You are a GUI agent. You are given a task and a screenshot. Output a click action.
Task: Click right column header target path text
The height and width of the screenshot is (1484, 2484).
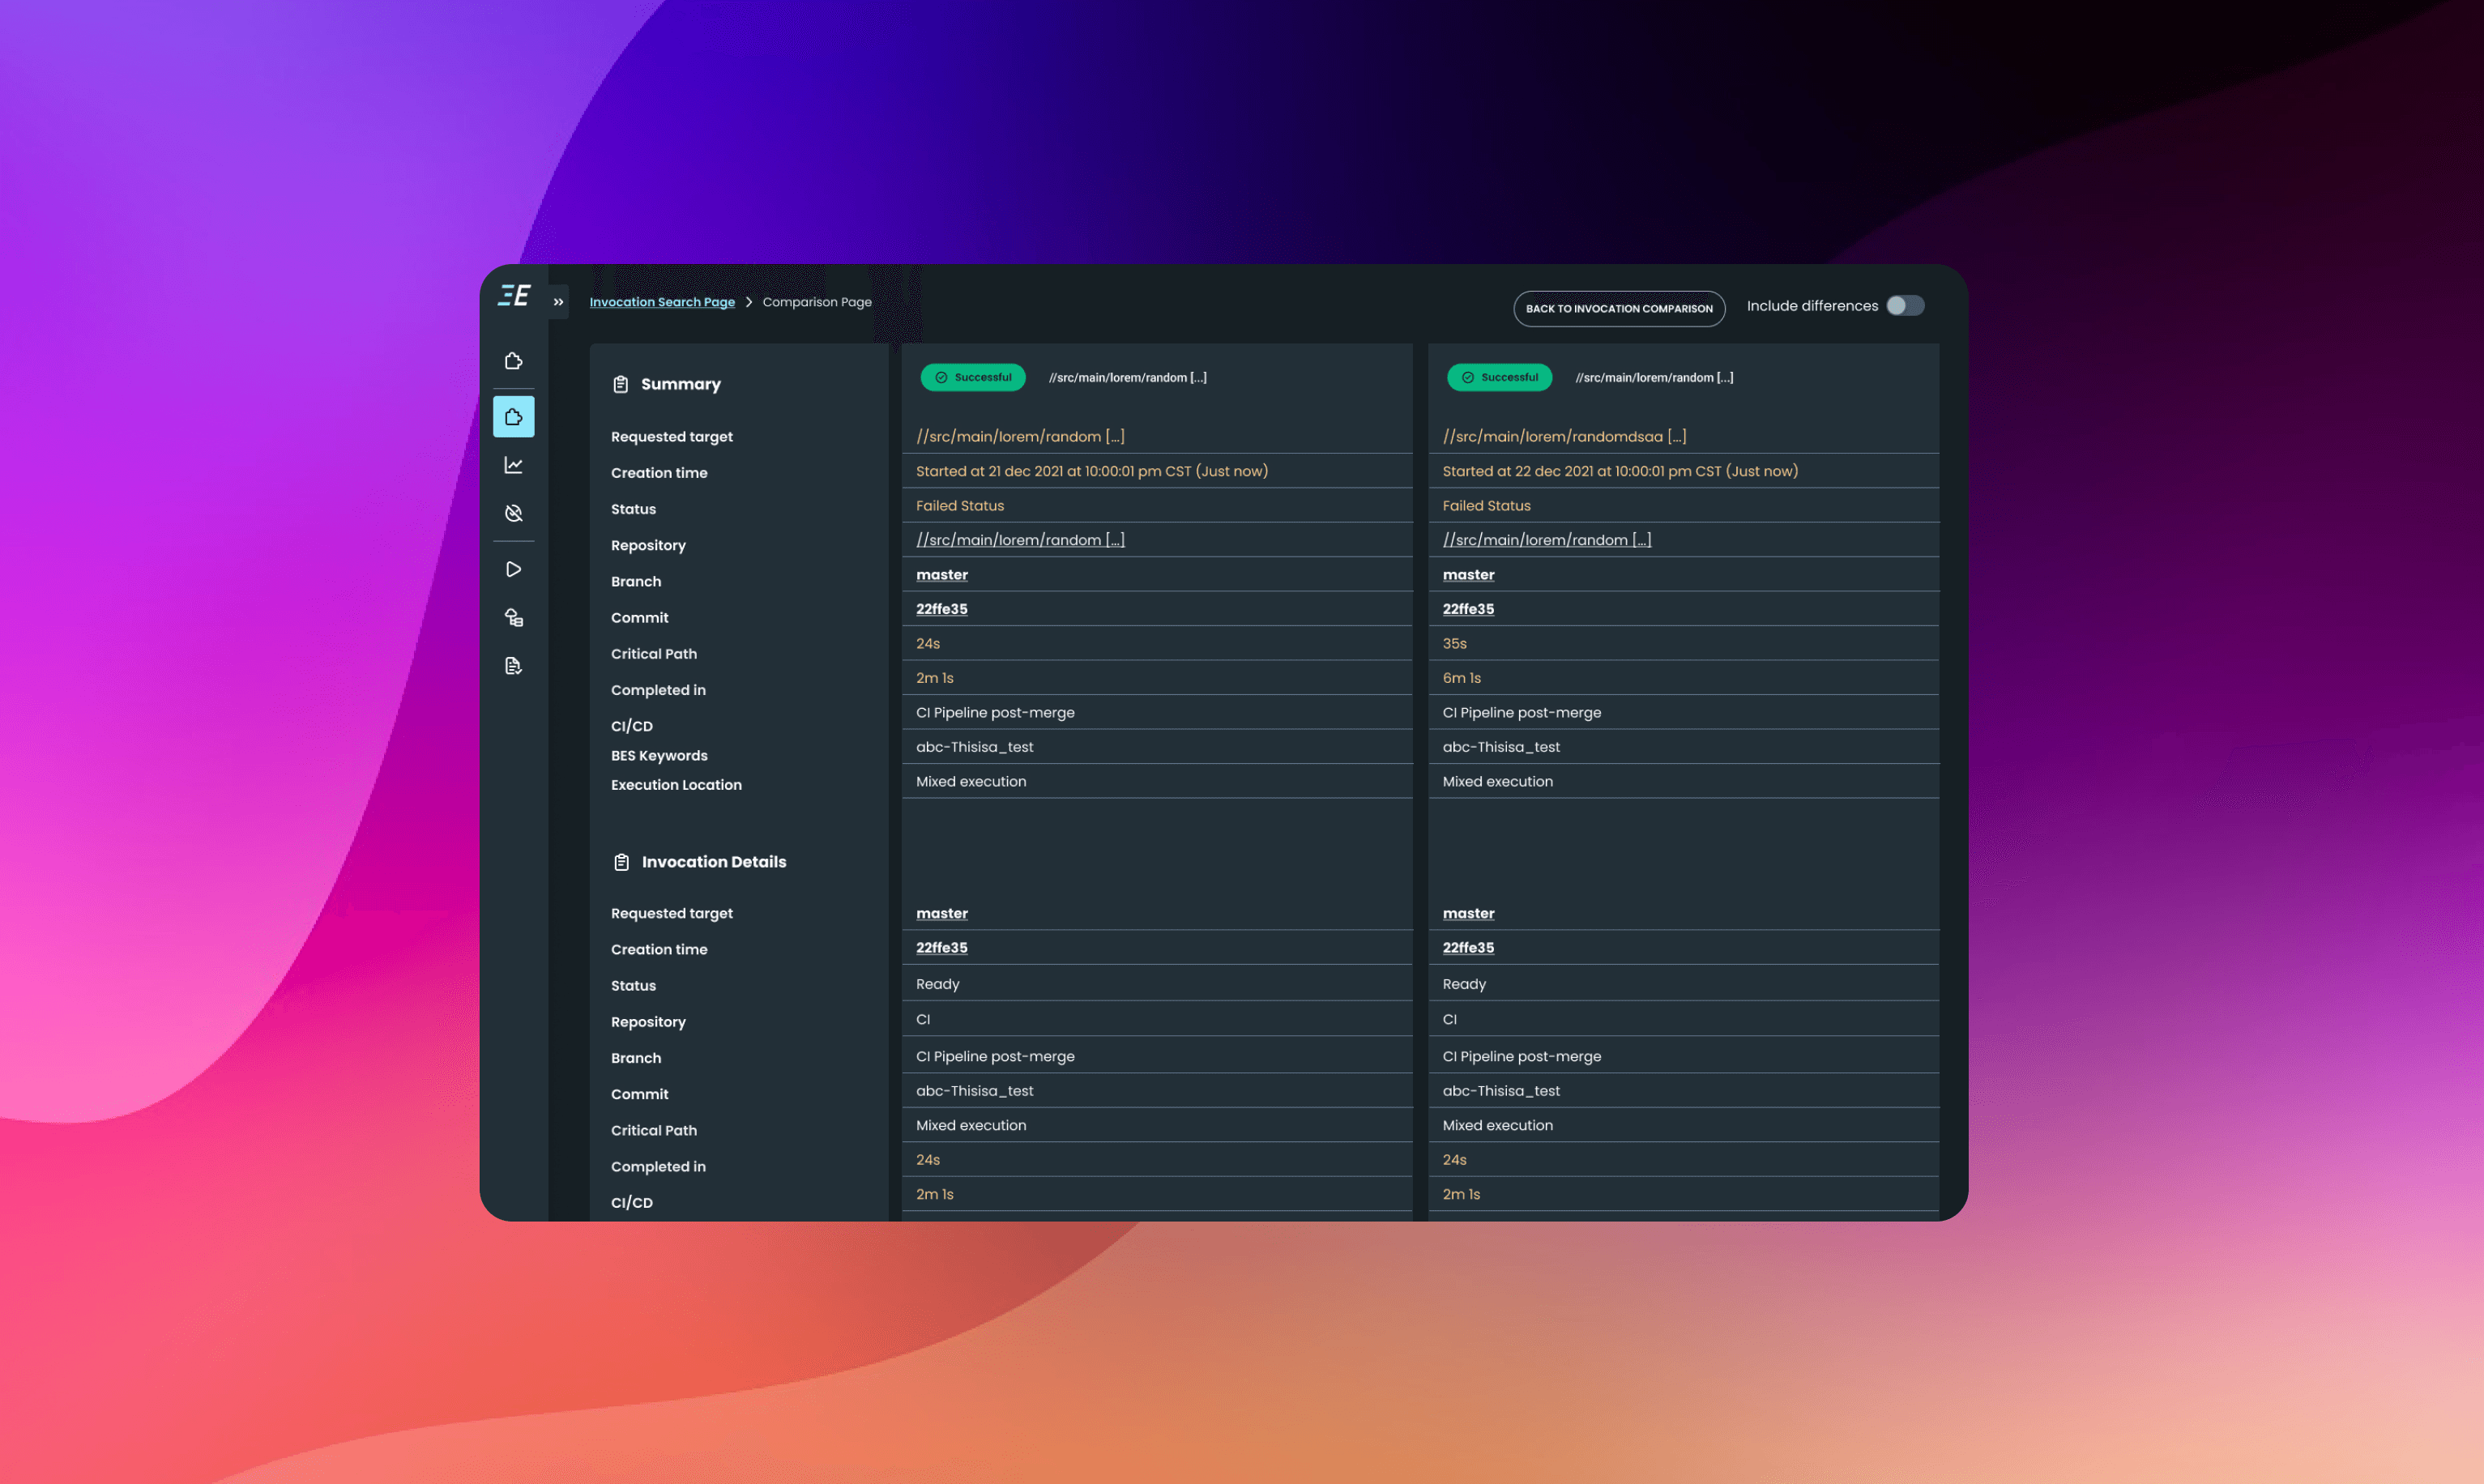pyautogui.click(x=1653, y=378)
